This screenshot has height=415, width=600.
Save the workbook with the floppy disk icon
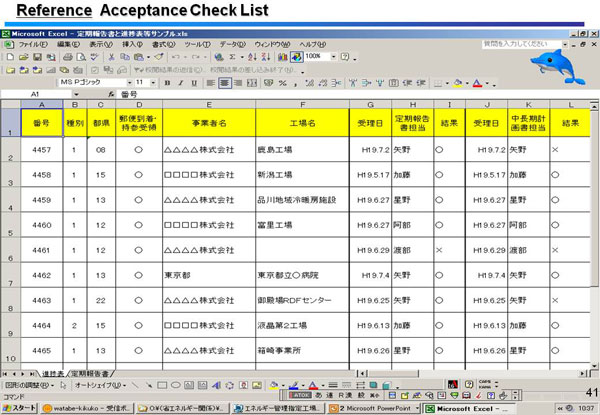[x=37, y=57]
